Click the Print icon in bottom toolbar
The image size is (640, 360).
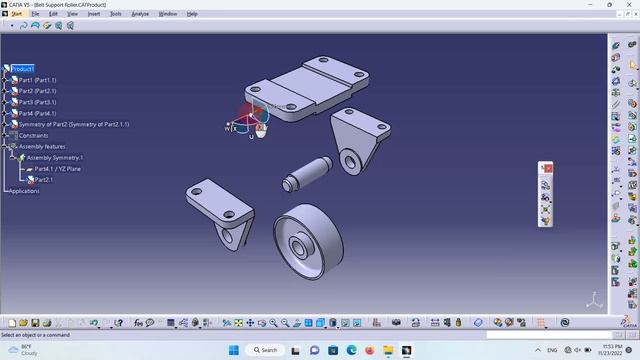coord(47,323)
